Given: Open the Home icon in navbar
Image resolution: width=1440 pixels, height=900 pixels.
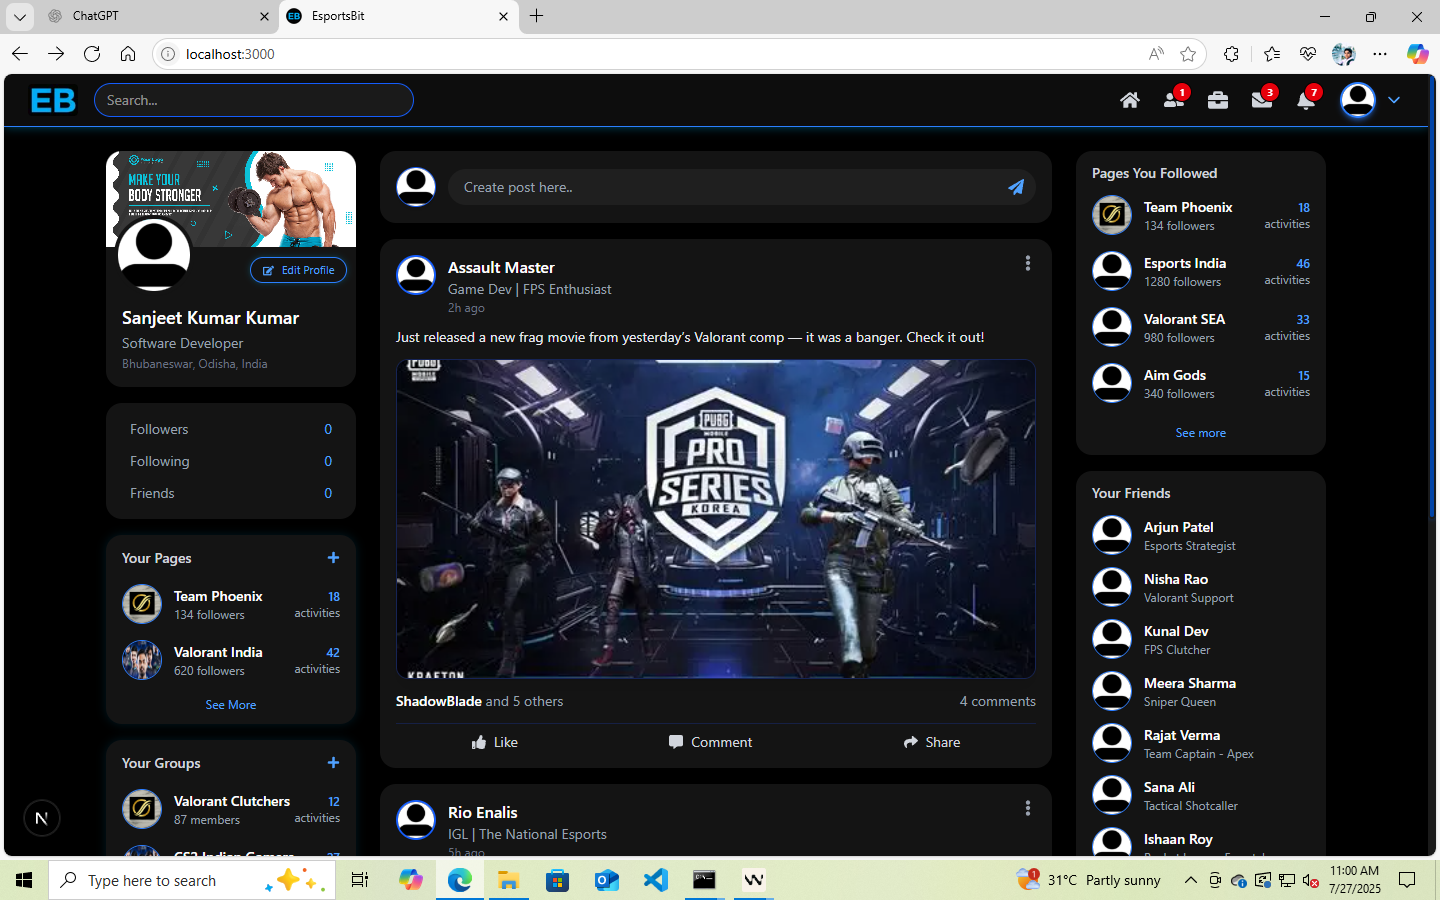Looking at the screenshot, I should (1130, 100).
